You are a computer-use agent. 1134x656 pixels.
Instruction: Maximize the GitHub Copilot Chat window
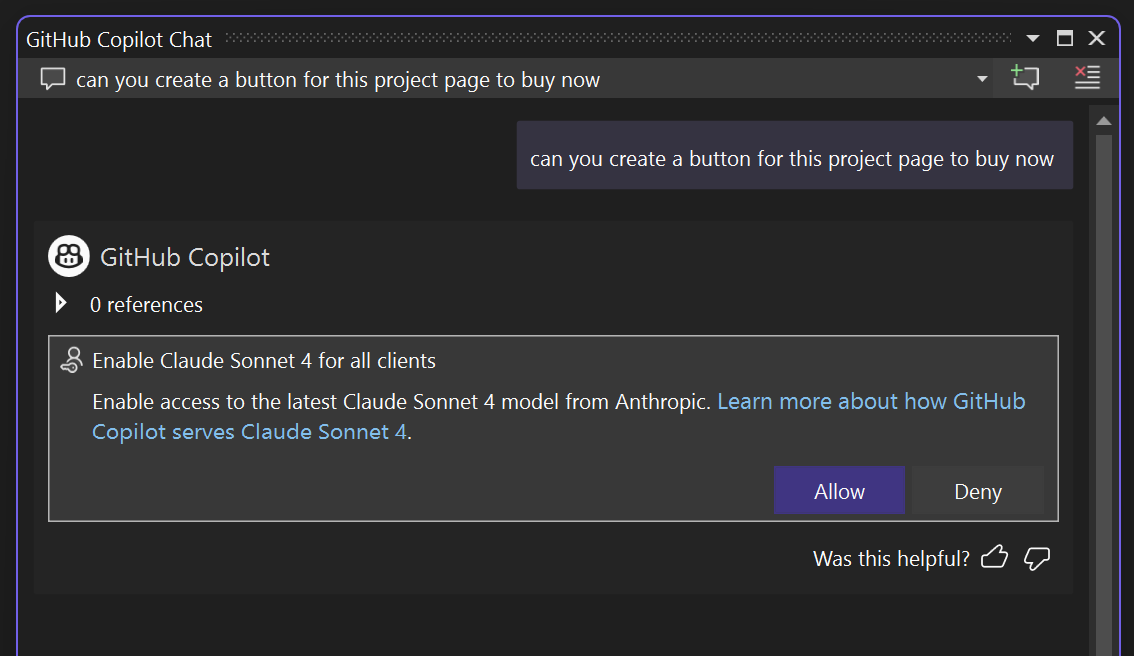(1065, 39)
